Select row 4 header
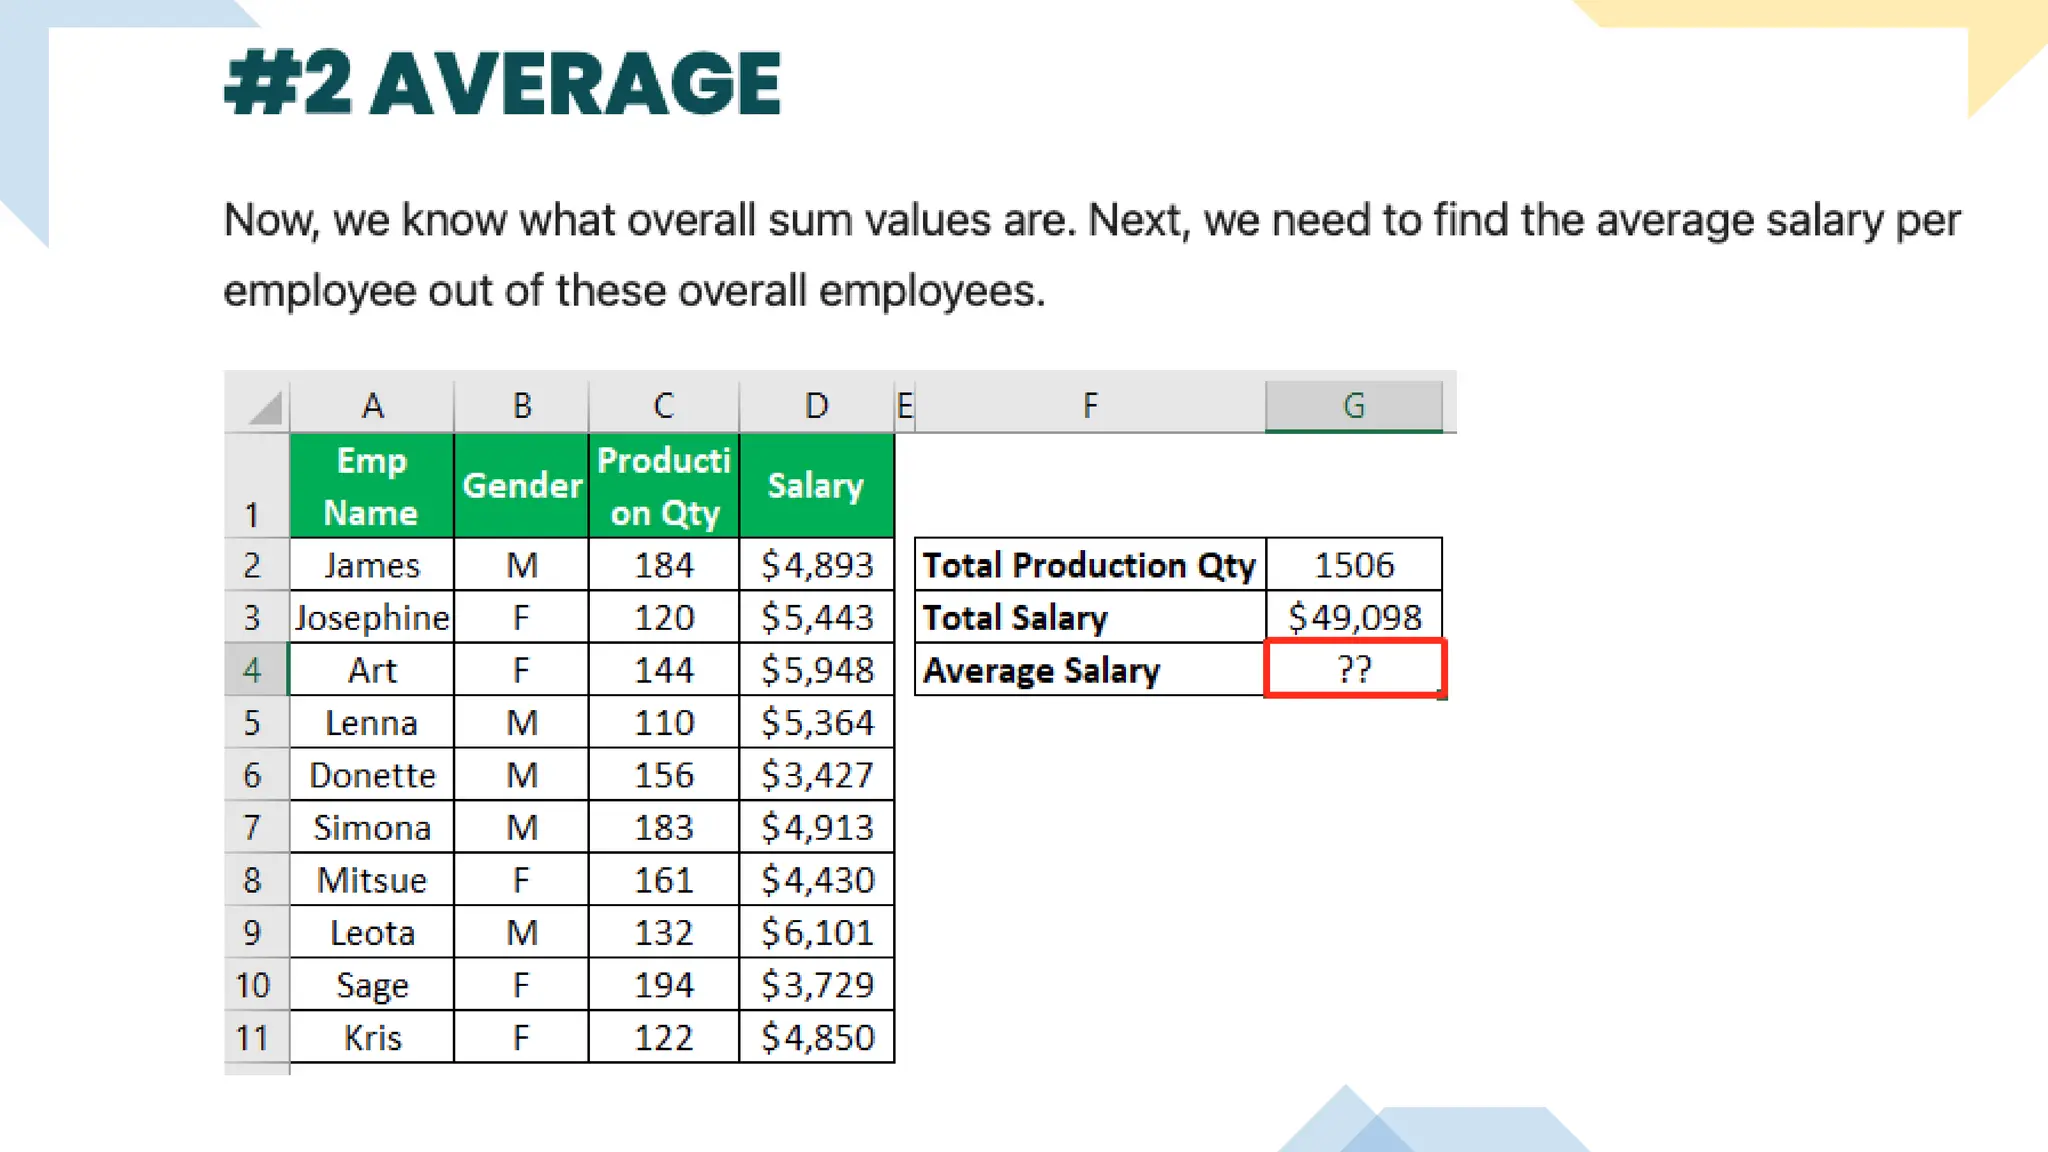 tap(253, 670)
